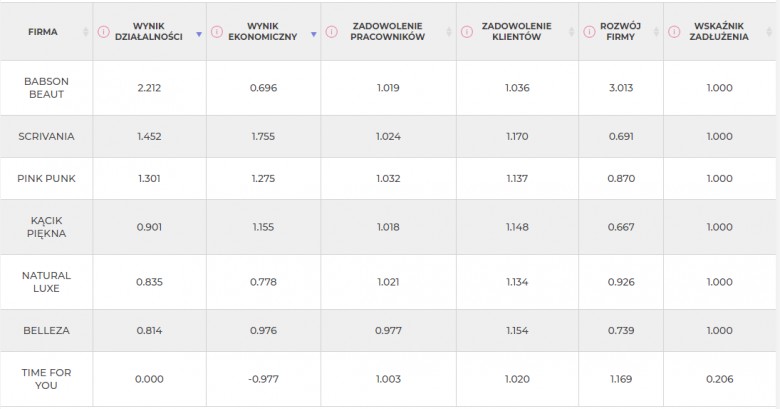Pick the TIME FOR YOU row
This screenshot has width=780, height=409.
tap(388, 379)
